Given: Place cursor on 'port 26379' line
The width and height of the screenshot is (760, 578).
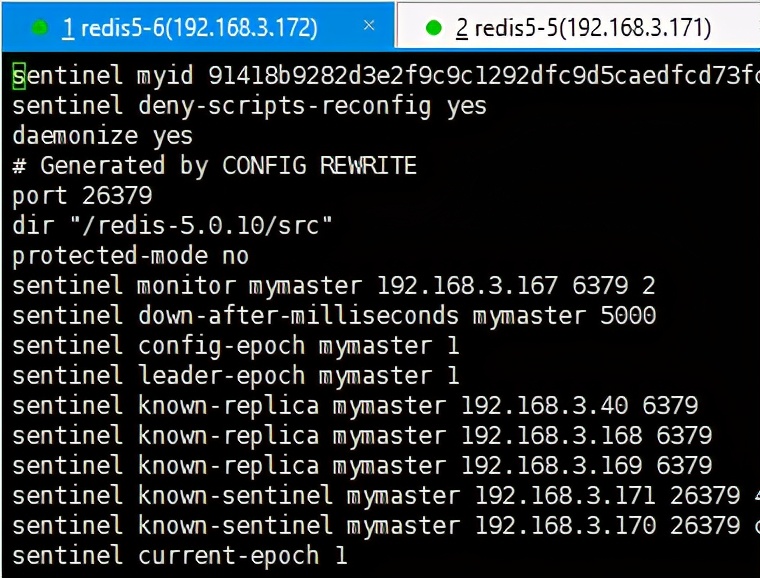Looking at the screenshot, I should (82, 197).
